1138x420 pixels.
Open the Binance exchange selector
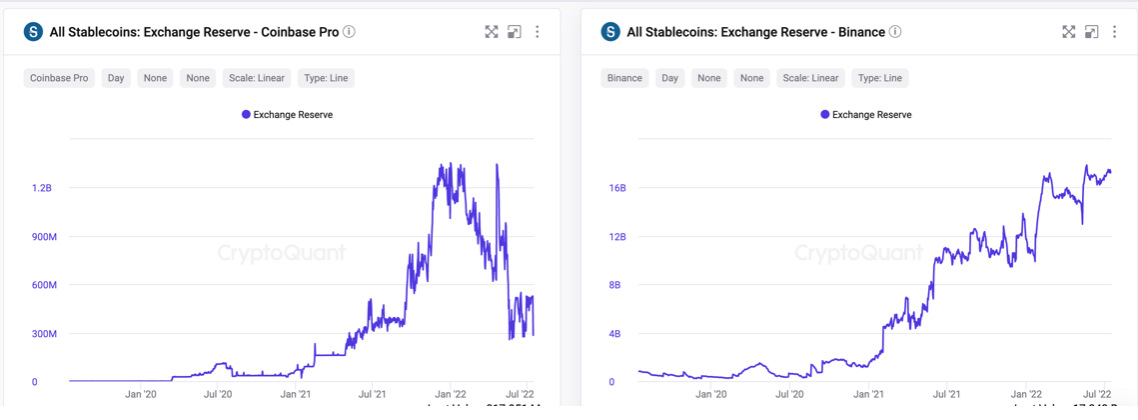coord(625,78)
